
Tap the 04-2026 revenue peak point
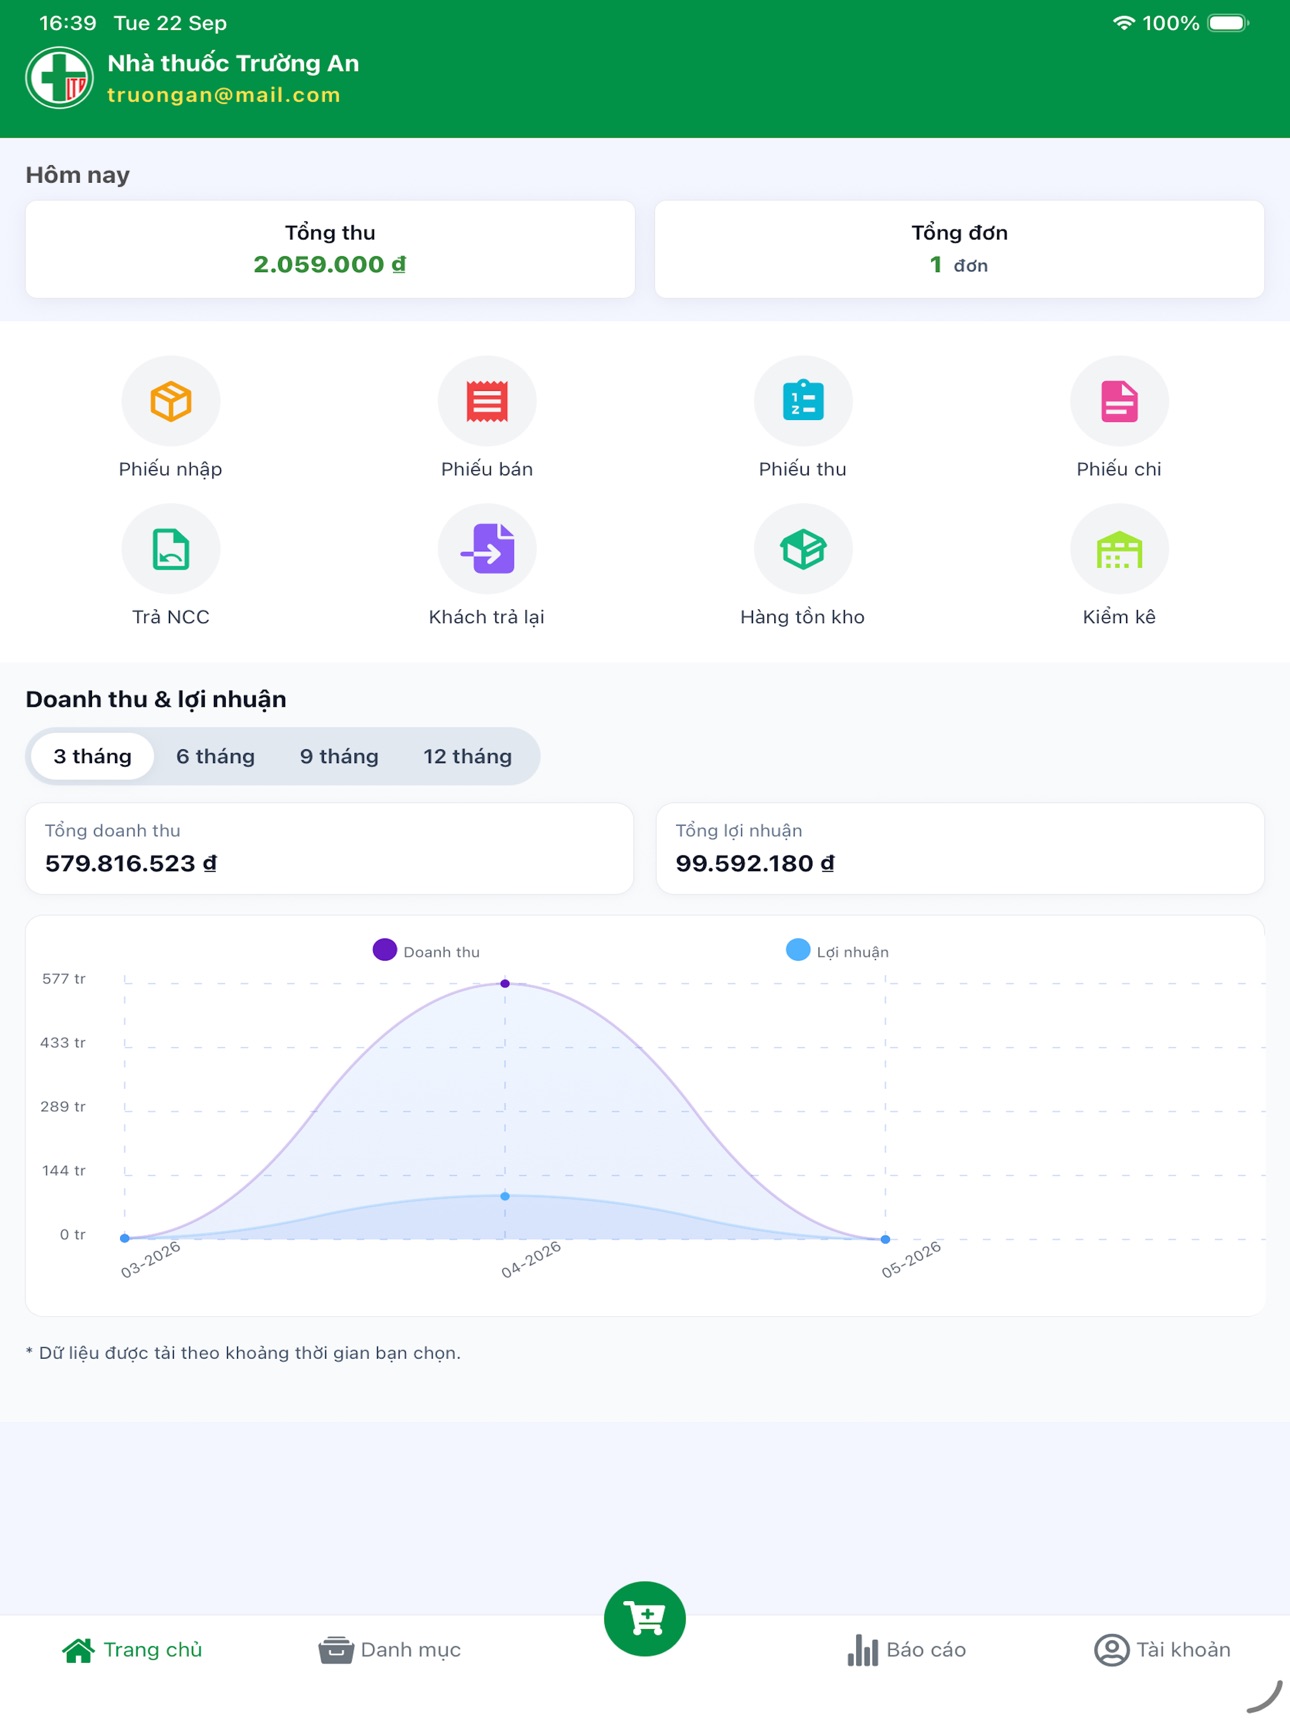505,984
